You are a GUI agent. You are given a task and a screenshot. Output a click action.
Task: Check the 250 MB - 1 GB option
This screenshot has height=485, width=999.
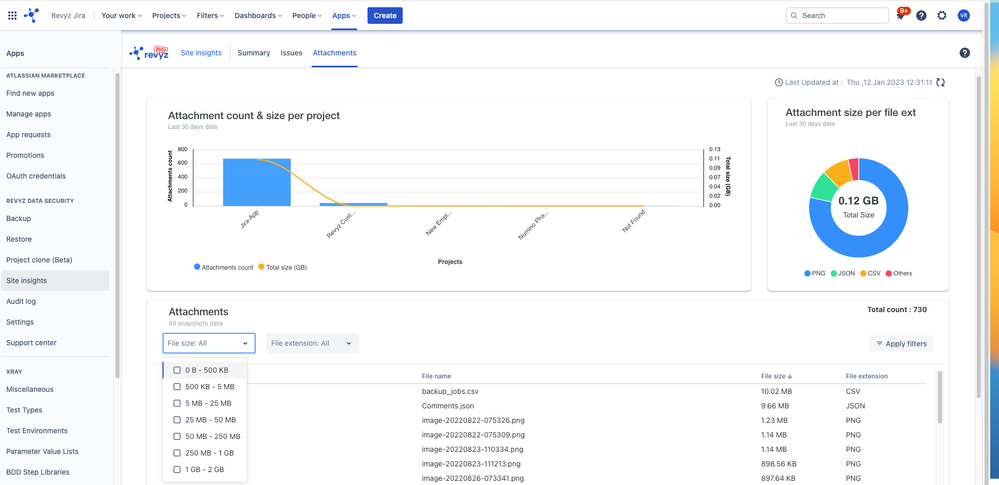177,452
